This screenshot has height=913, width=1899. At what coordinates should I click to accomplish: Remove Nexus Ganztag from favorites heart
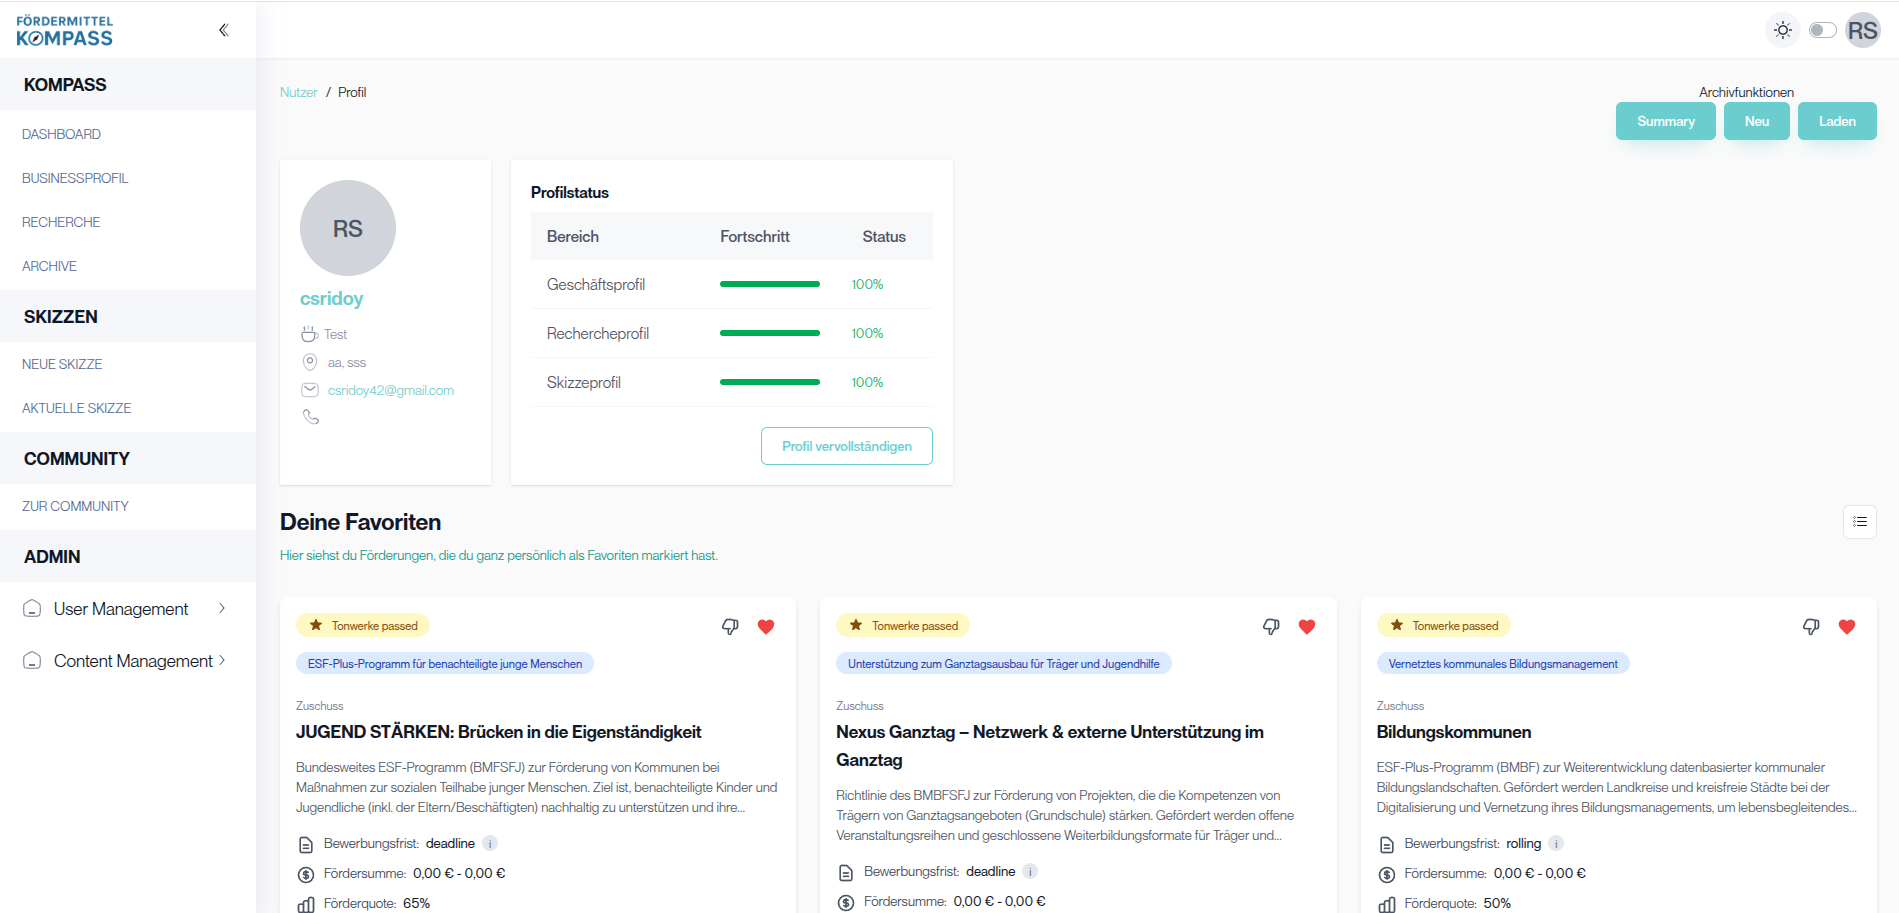tap(1307, 627)
